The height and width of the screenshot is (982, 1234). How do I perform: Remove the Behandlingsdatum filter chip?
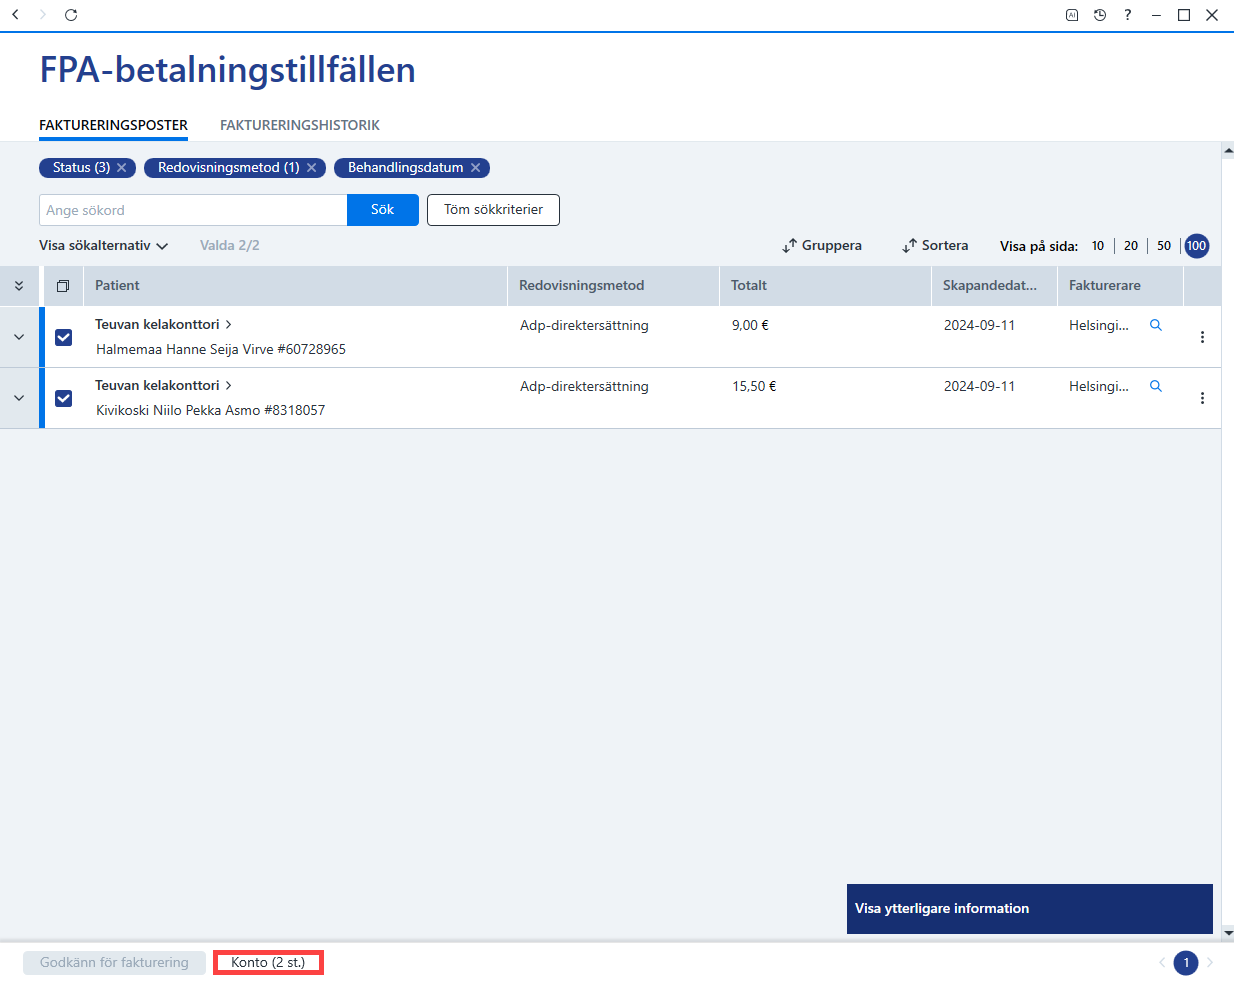pyautogui.click(x=476, y=168)
